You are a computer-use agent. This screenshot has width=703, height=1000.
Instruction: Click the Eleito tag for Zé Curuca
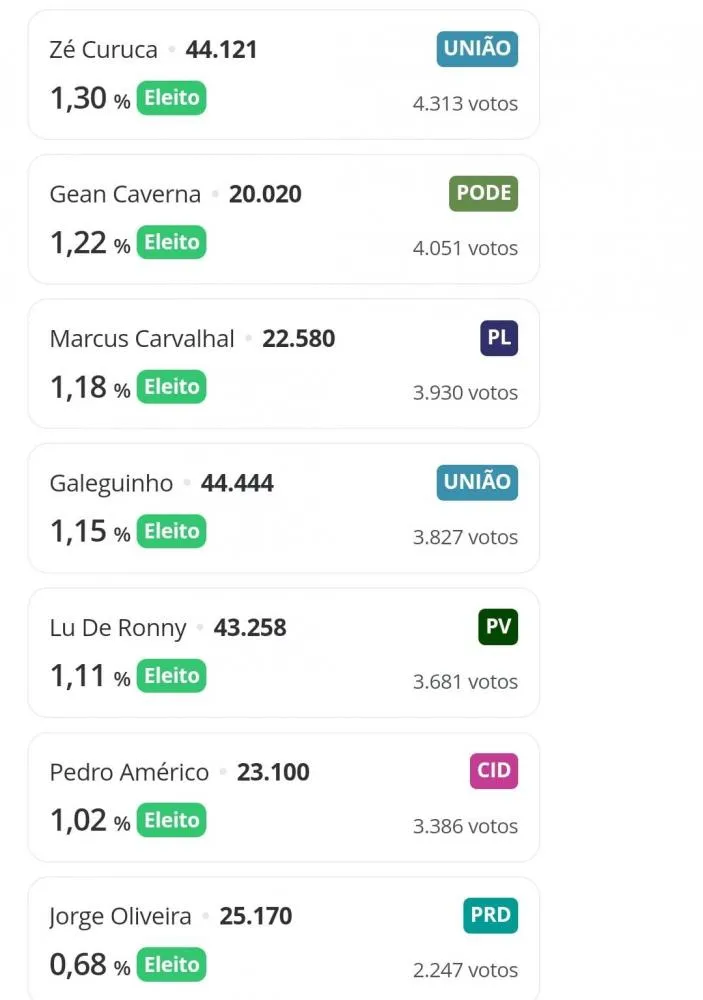172,98
